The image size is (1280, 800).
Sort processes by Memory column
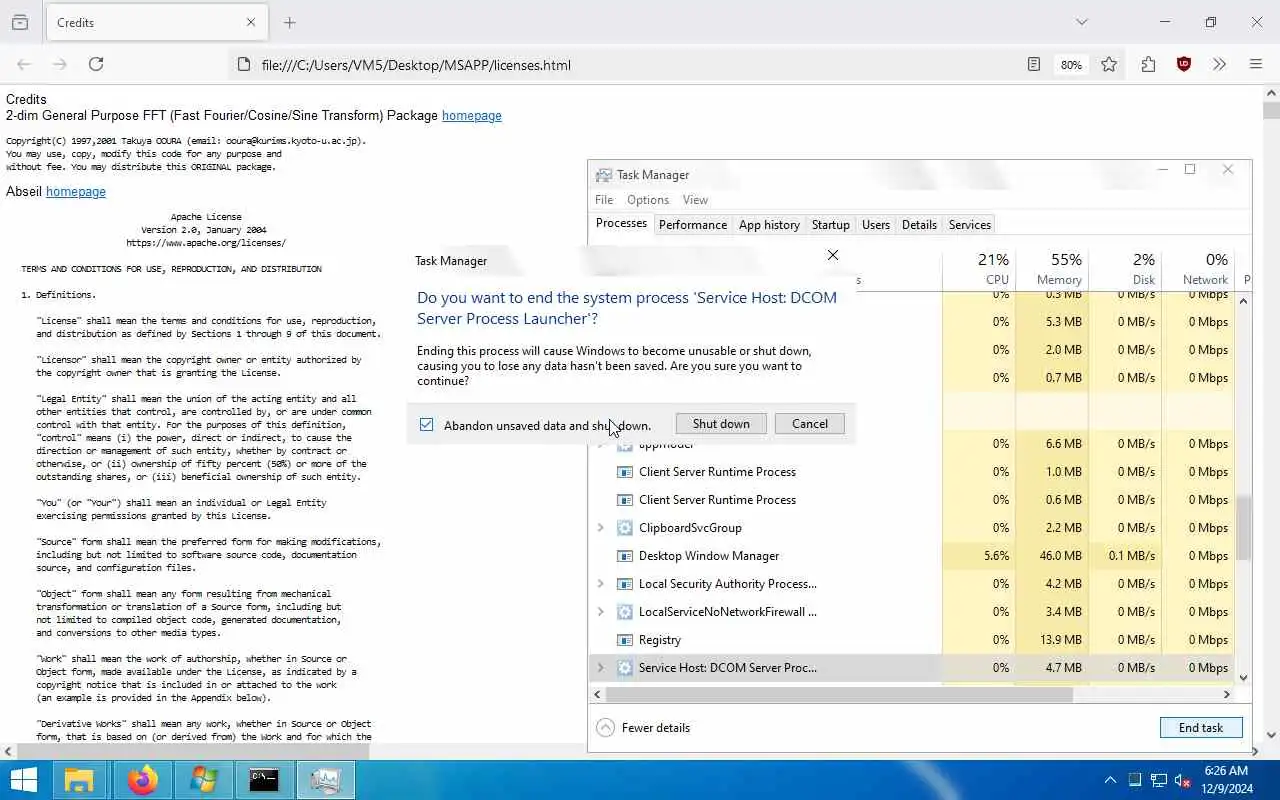pyautogui.click(x=1052, y=268)
